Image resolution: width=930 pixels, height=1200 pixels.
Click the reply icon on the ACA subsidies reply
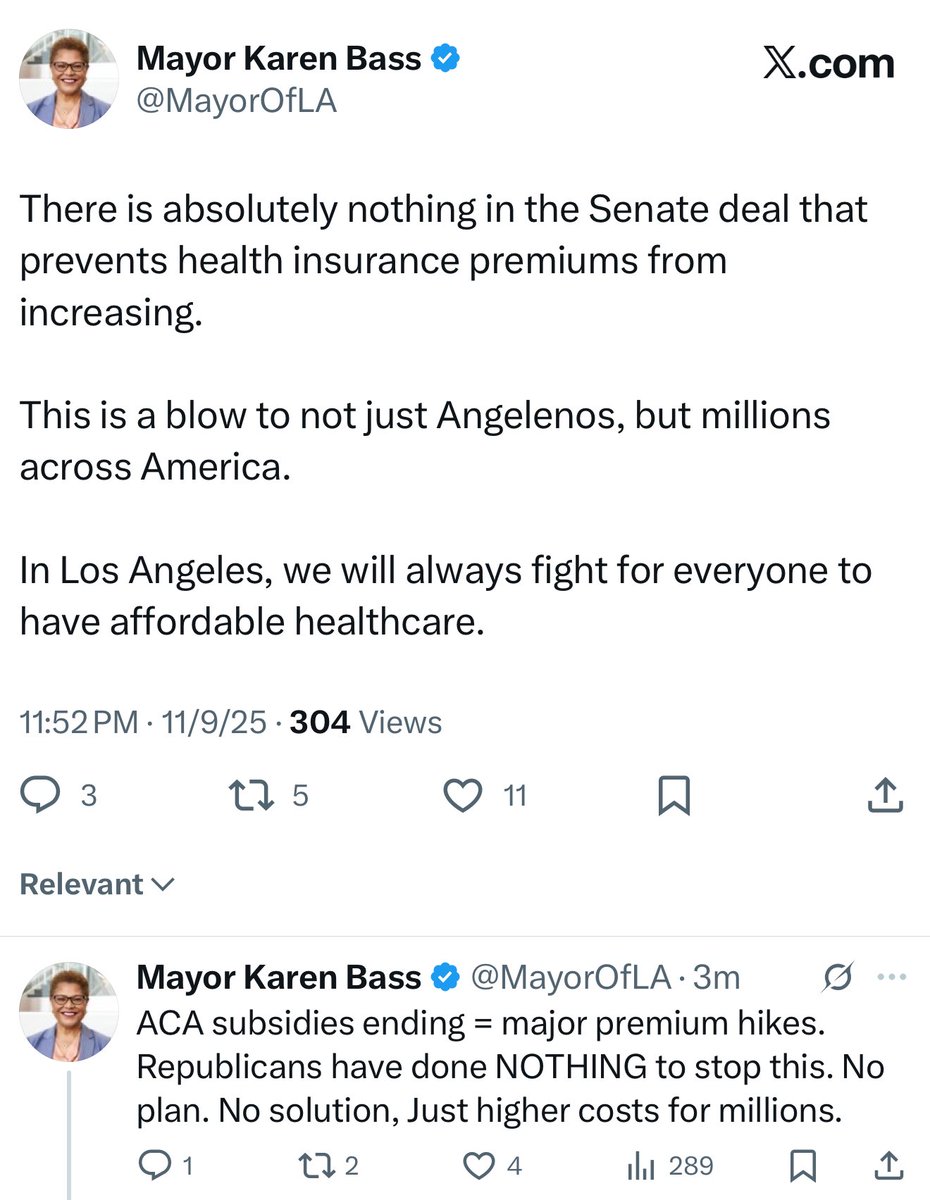coord(155,1165)
